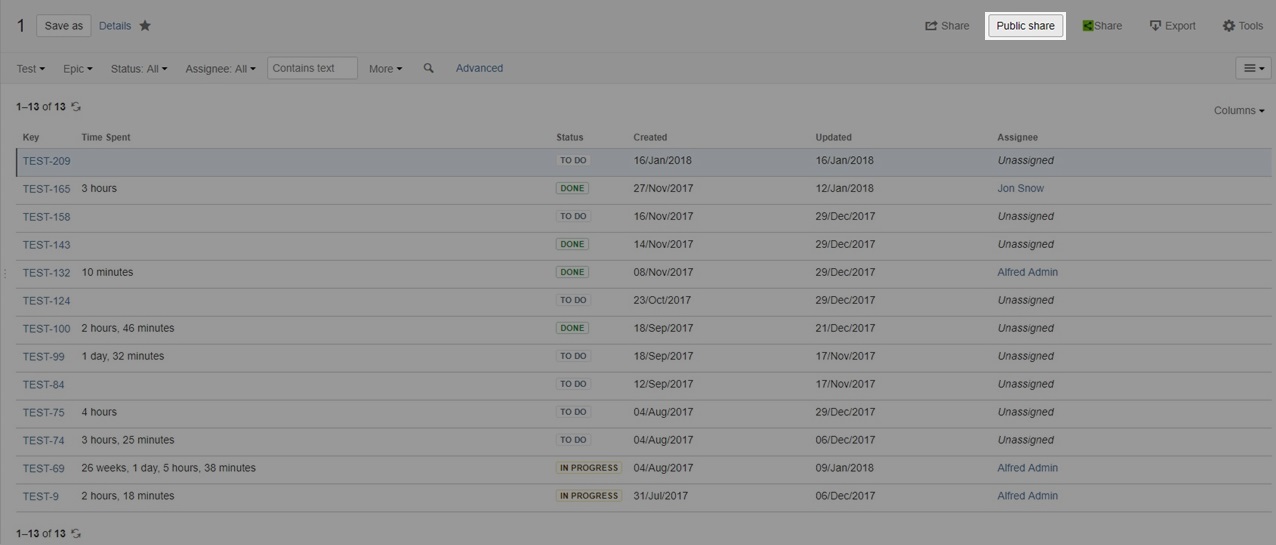Open the Export menu

[1172, 26]
